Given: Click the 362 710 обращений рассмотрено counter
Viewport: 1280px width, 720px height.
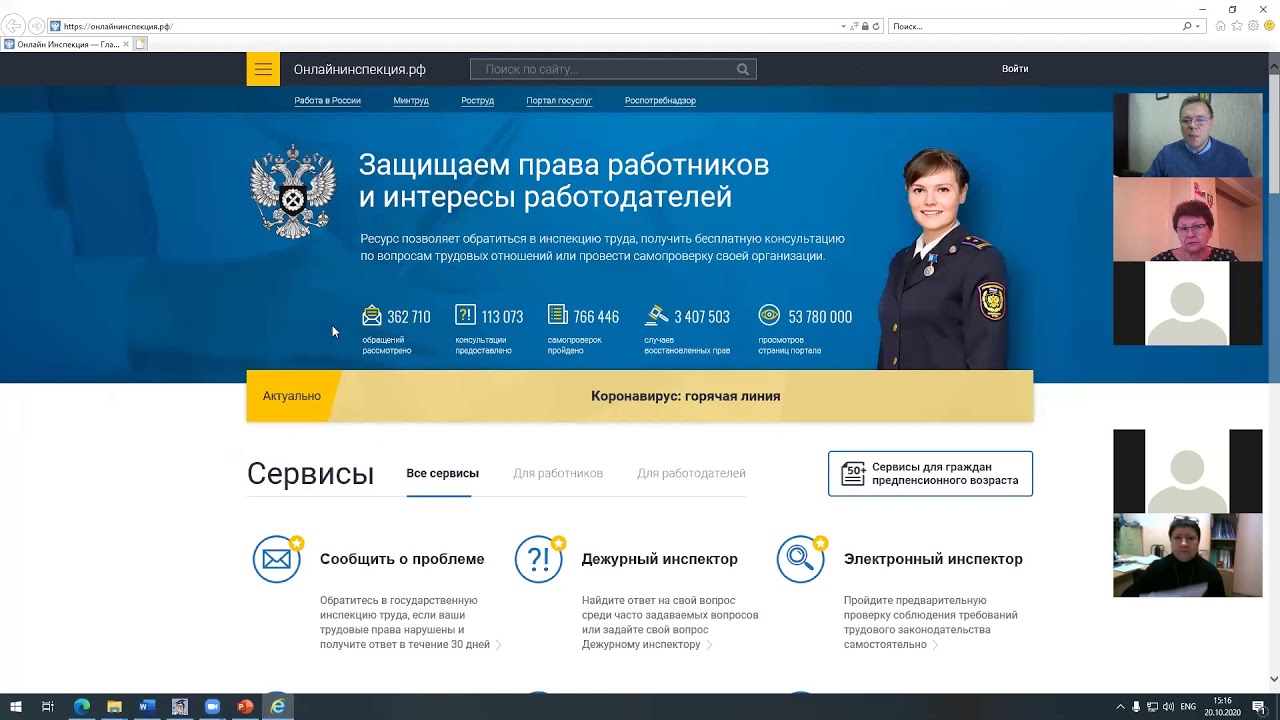Looking at the screenshot, I should 397,330.
